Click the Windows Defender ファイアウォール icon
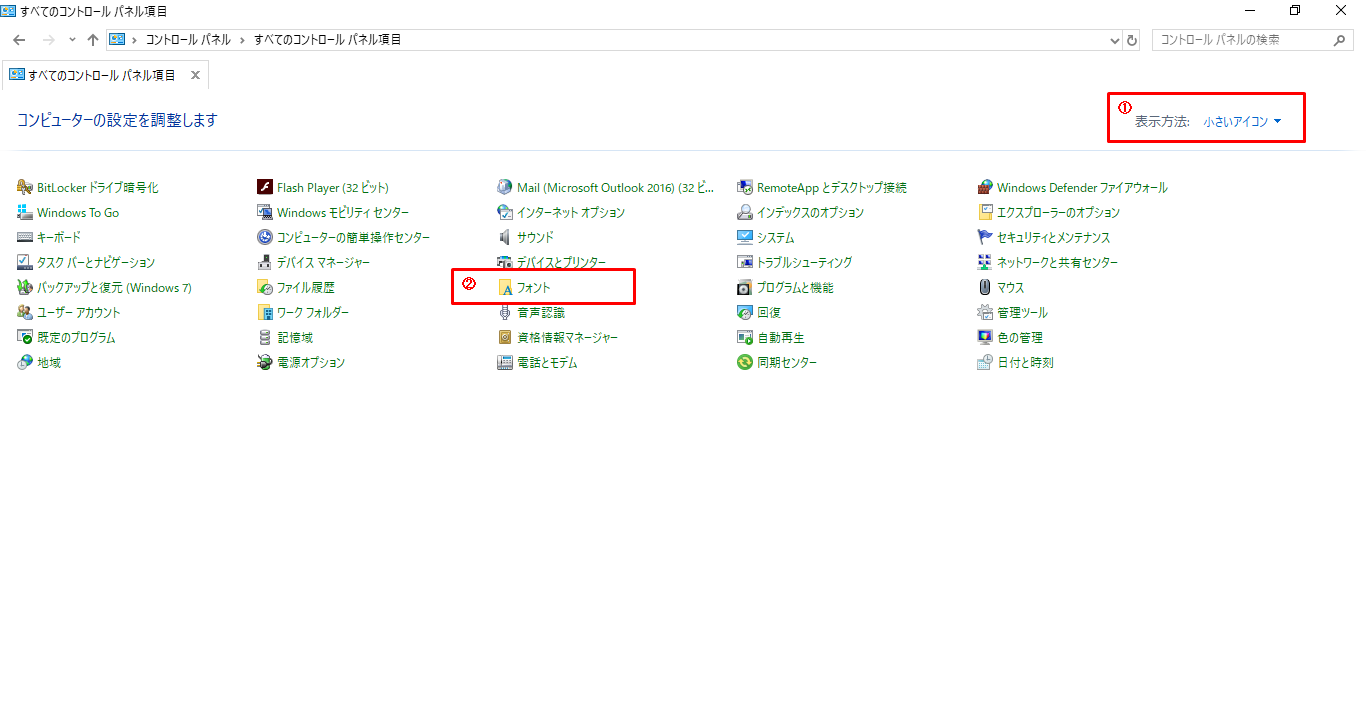1366x728 pixels. (985, 188)
